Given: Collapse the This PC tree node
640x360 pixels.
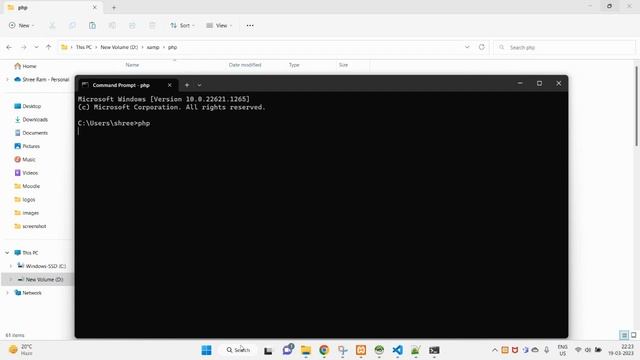Looking at the screenshot, I should [7, 253].
